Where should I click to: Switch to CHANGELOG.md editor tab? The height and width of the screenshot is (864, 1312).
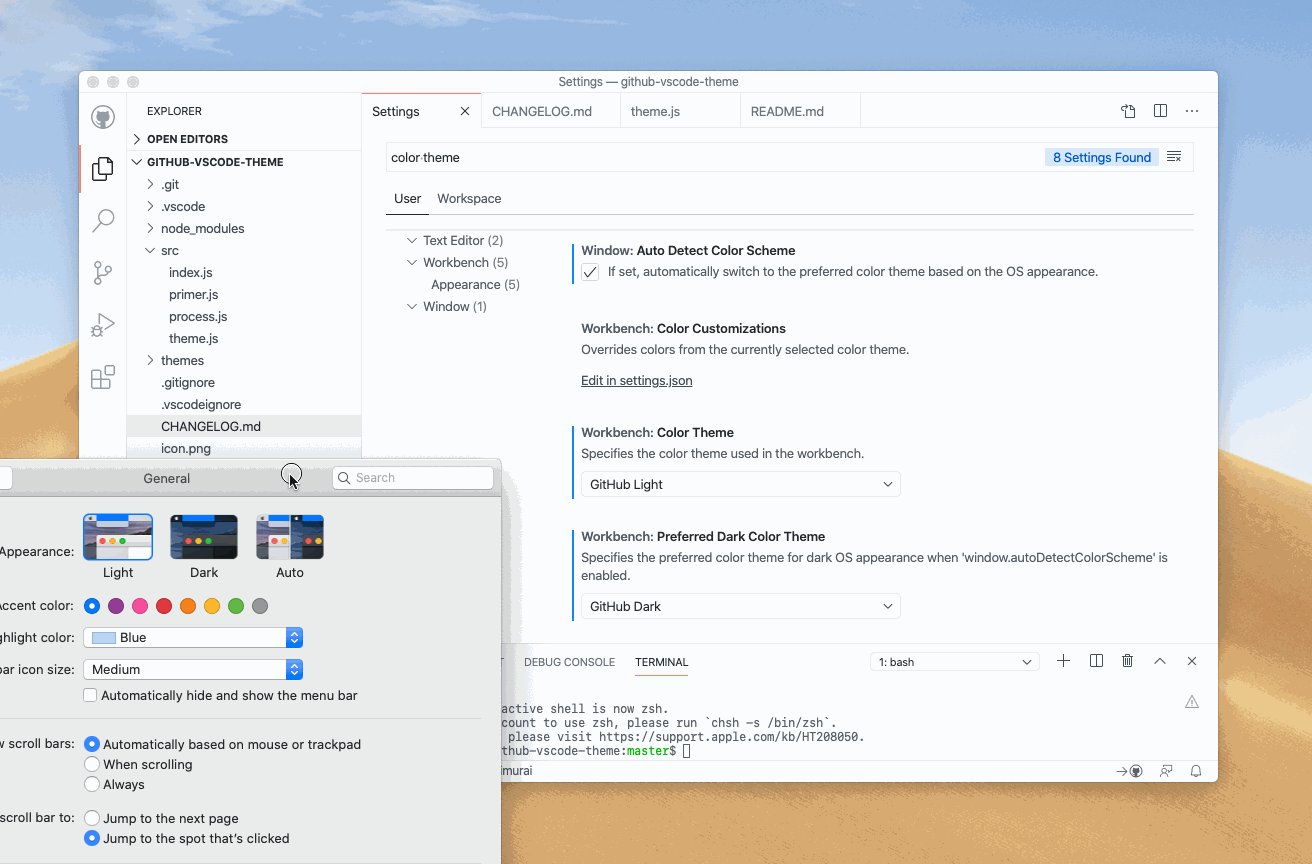(x=550, y=111)
